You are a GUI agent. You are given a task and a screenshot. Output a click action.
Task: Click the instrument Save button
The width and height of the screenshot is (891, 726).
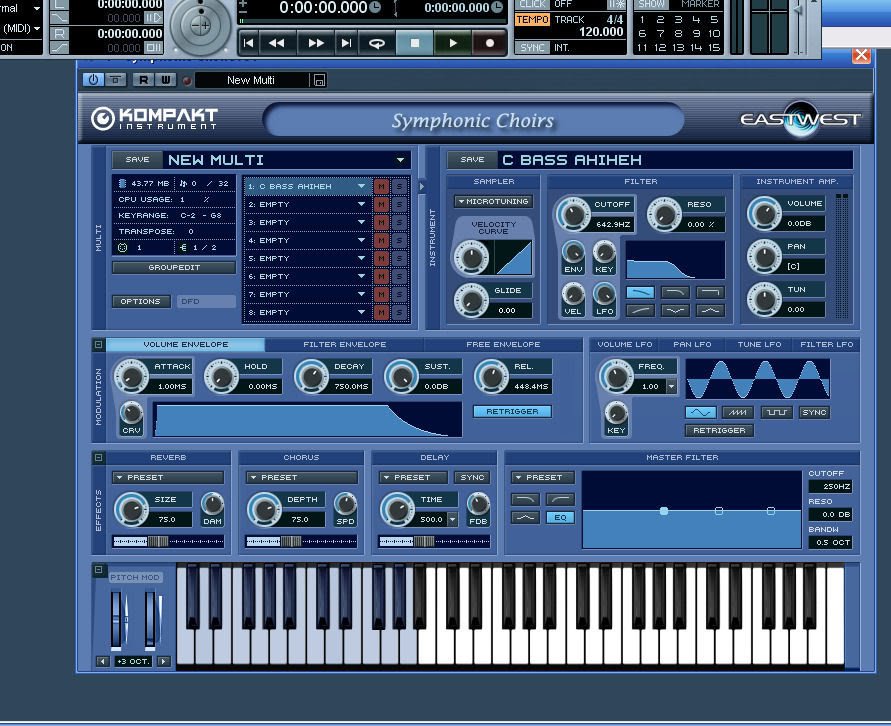[x=472, y=160]
